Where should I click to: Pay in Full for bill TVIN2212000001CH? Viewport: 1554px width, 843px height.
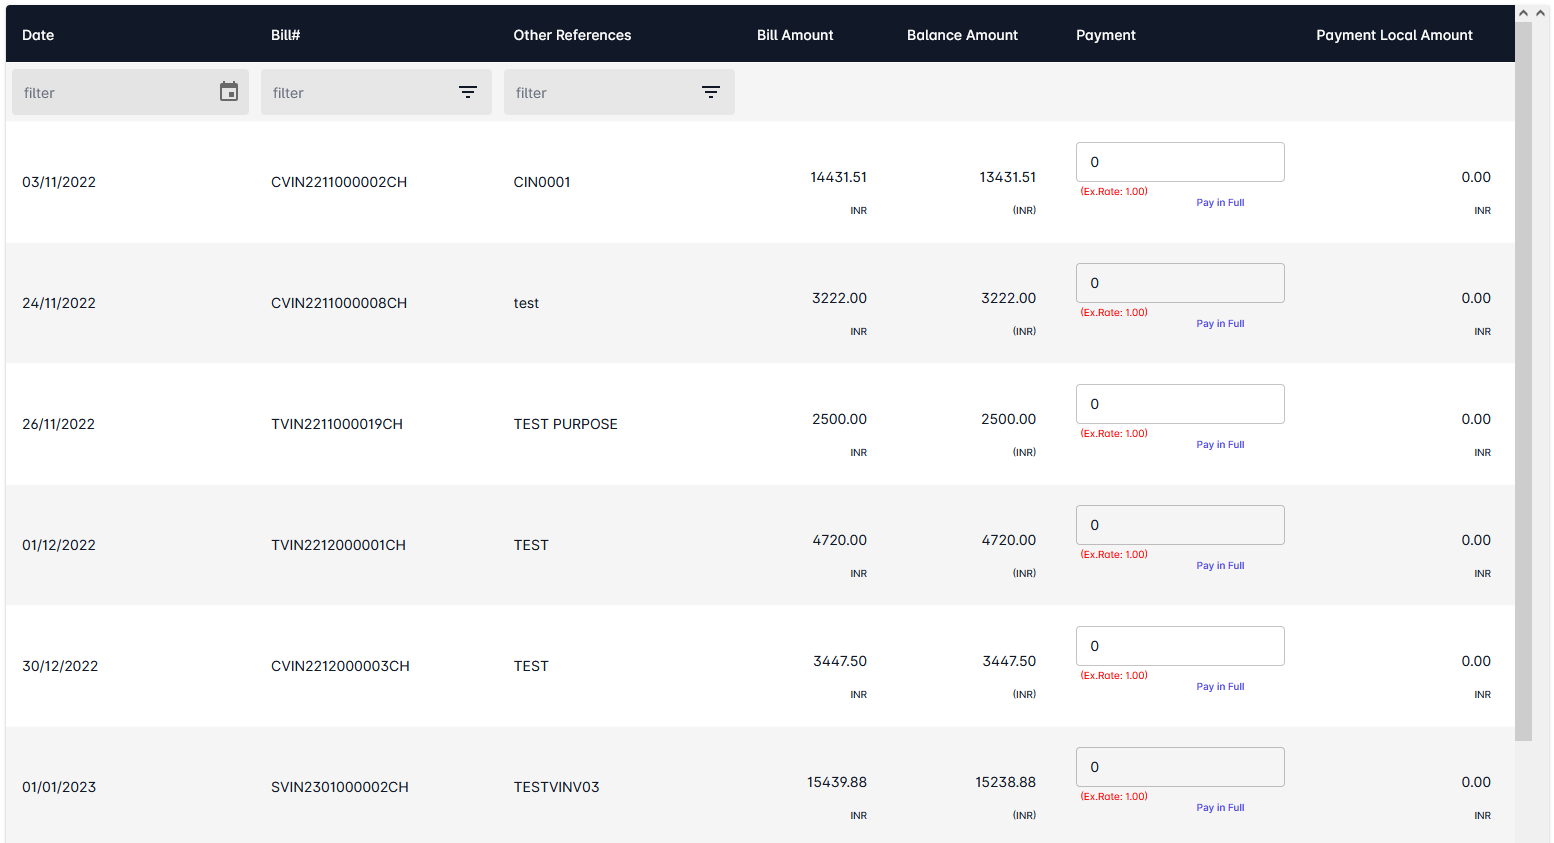[1220, 566]
